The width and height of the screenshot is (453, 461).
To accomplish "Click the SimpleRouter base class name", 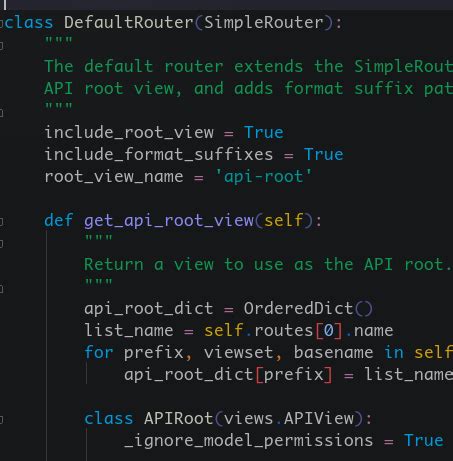I will [263, 23].
